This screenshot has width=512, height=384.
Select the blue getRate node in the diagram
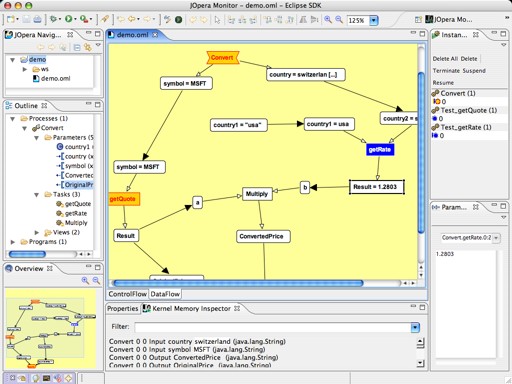click(x=380, y=150)
